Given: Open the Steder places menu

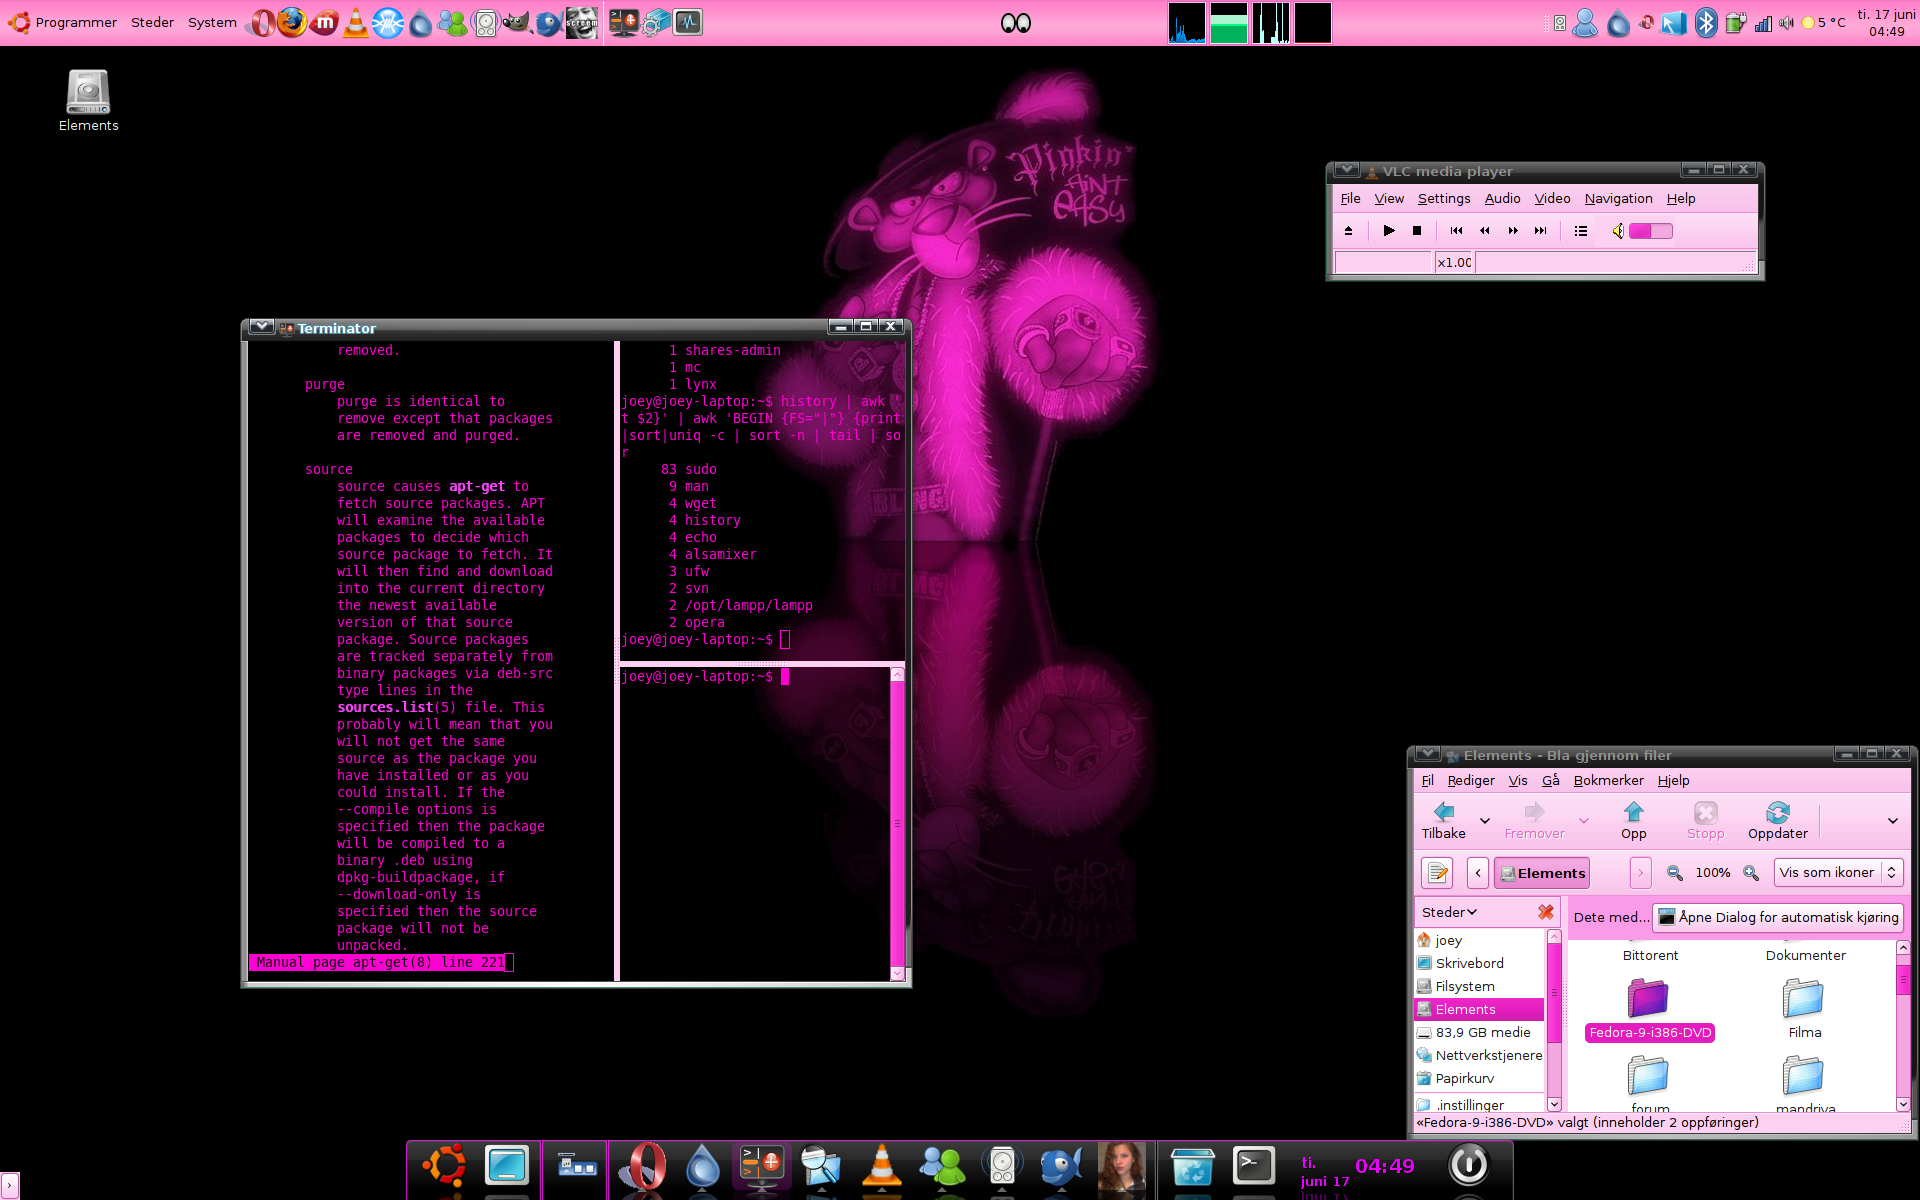Looking at the screenshot, I should (x=153, y=22).
